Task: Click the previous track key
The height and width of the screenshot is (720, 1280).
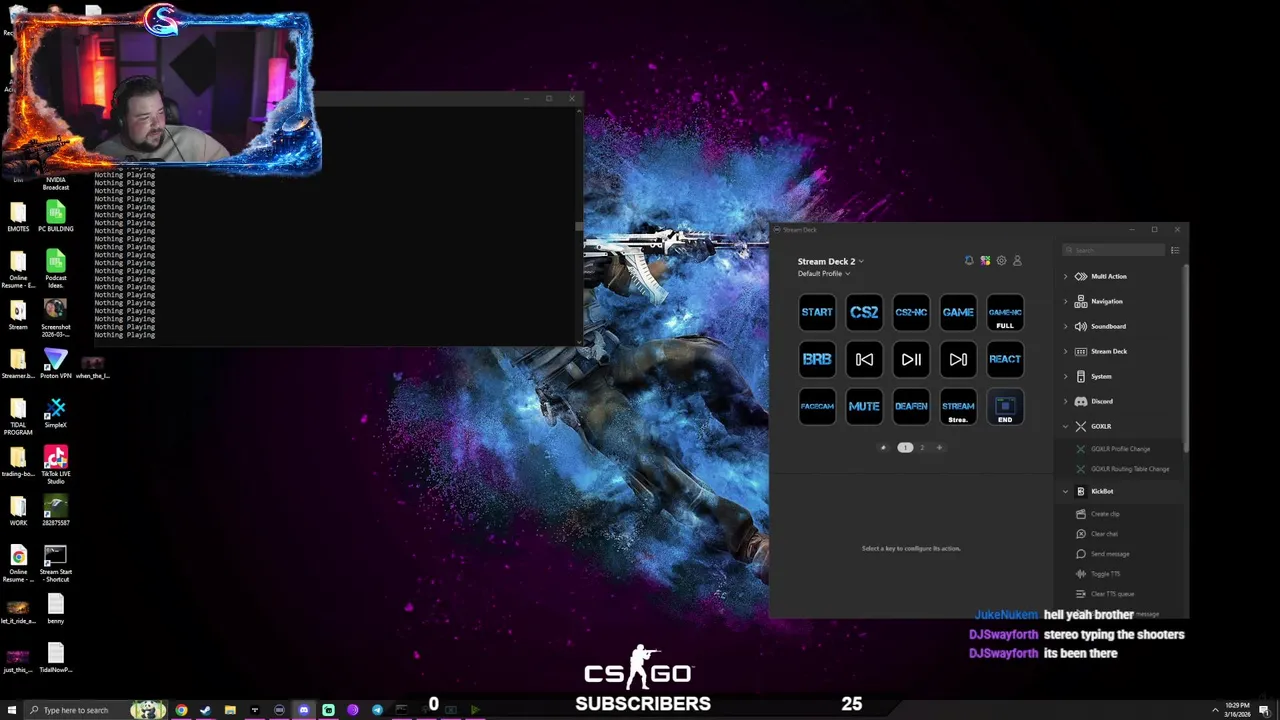Action: [864, 359]
